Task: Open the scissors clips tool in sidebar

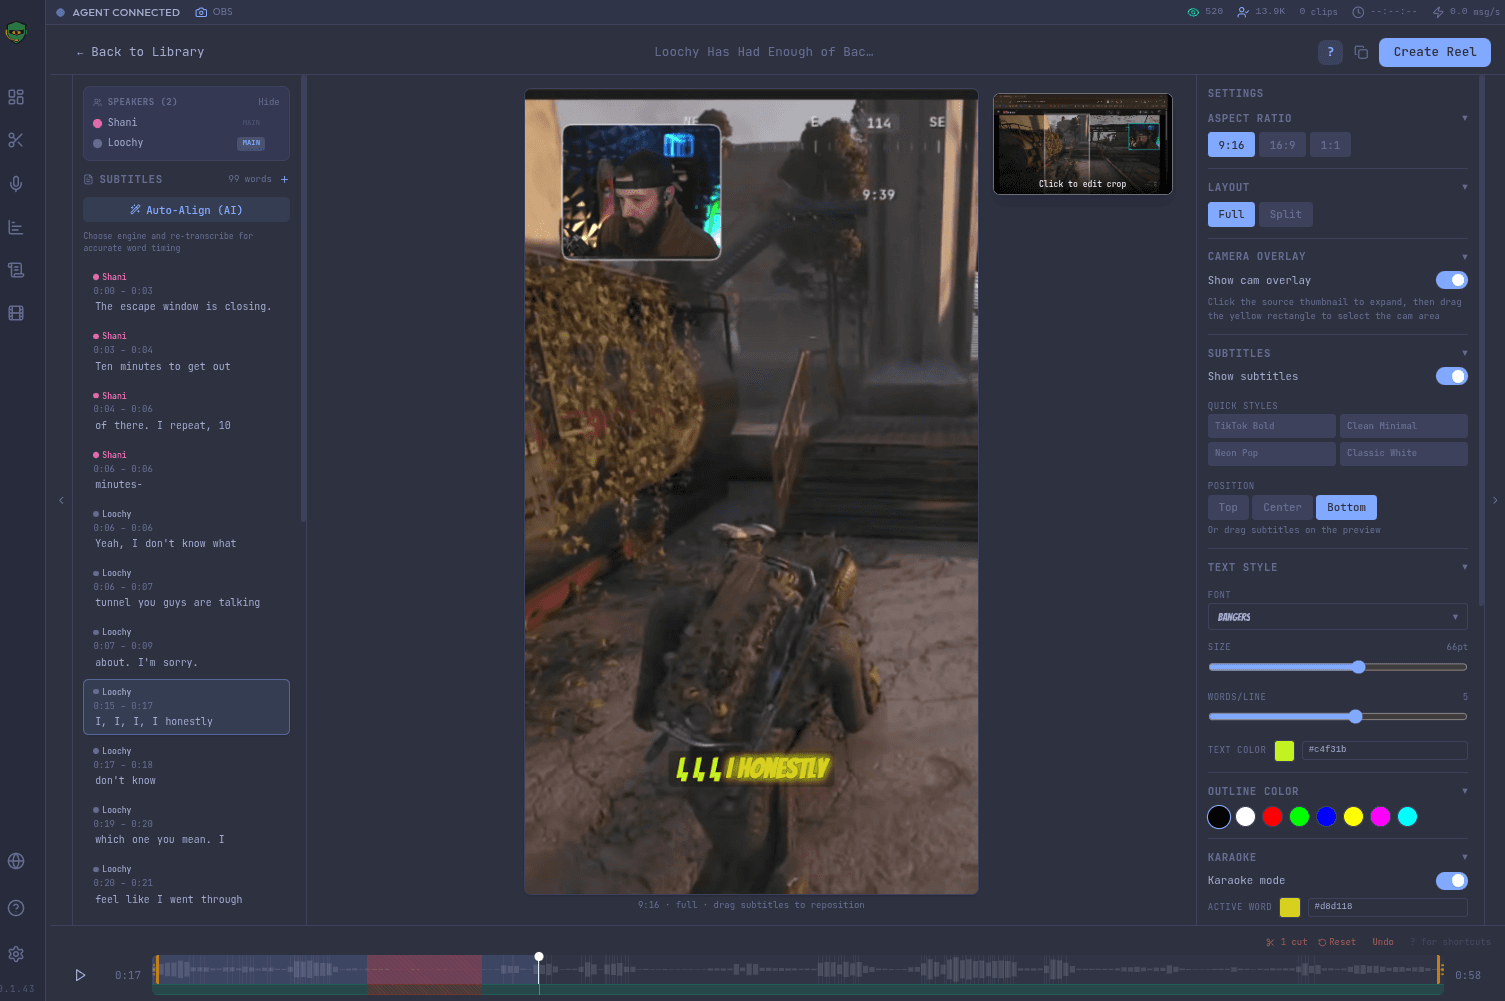Action: (16, 140)
